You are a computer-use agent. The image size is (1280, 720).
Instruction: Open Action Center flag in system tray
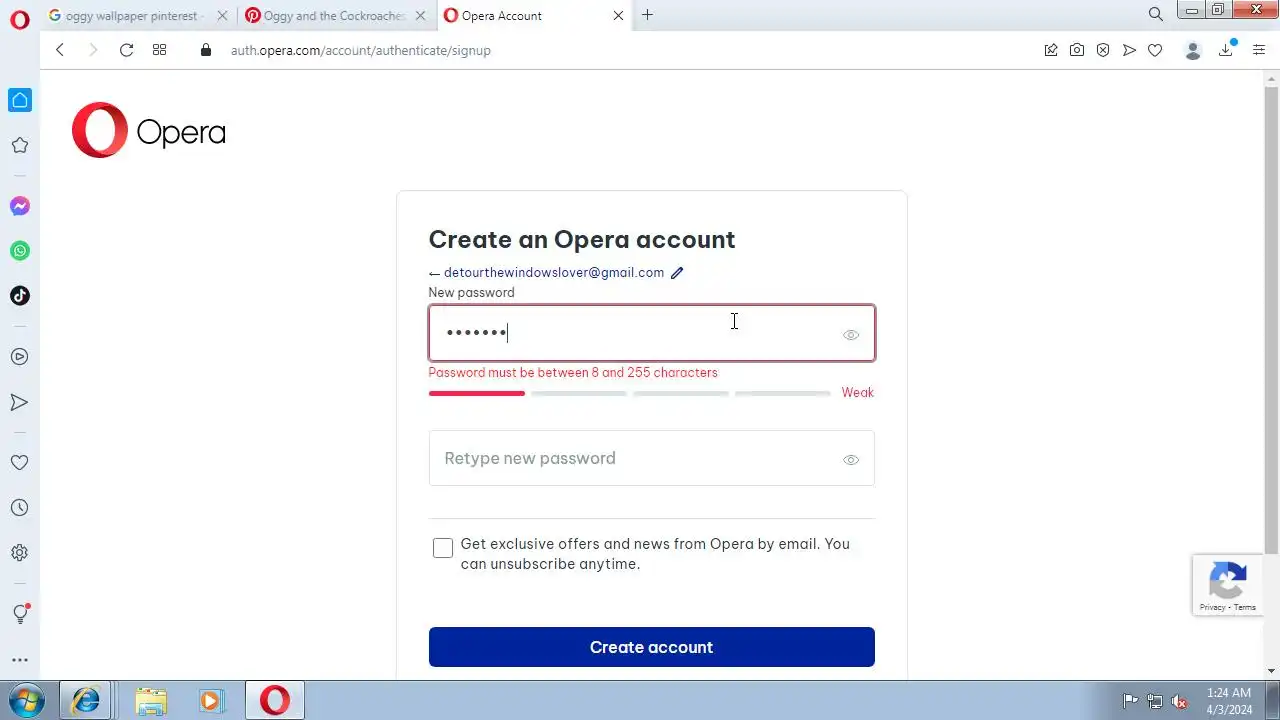pyautogui.click(x=1131, y=701)
